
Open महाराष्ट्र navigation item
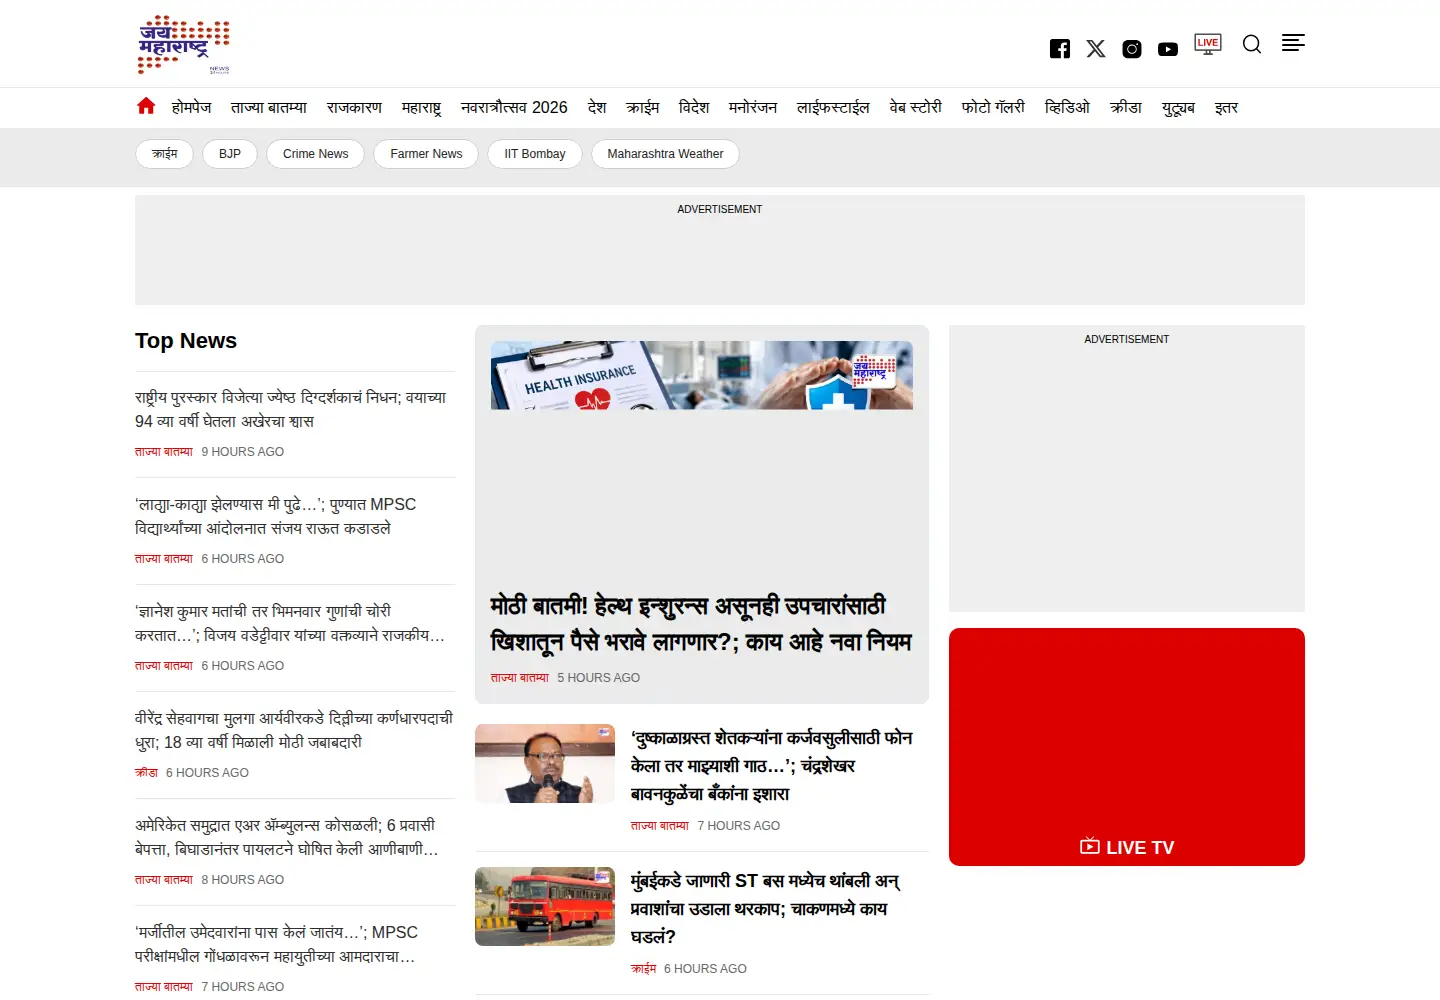click(422, 107)
